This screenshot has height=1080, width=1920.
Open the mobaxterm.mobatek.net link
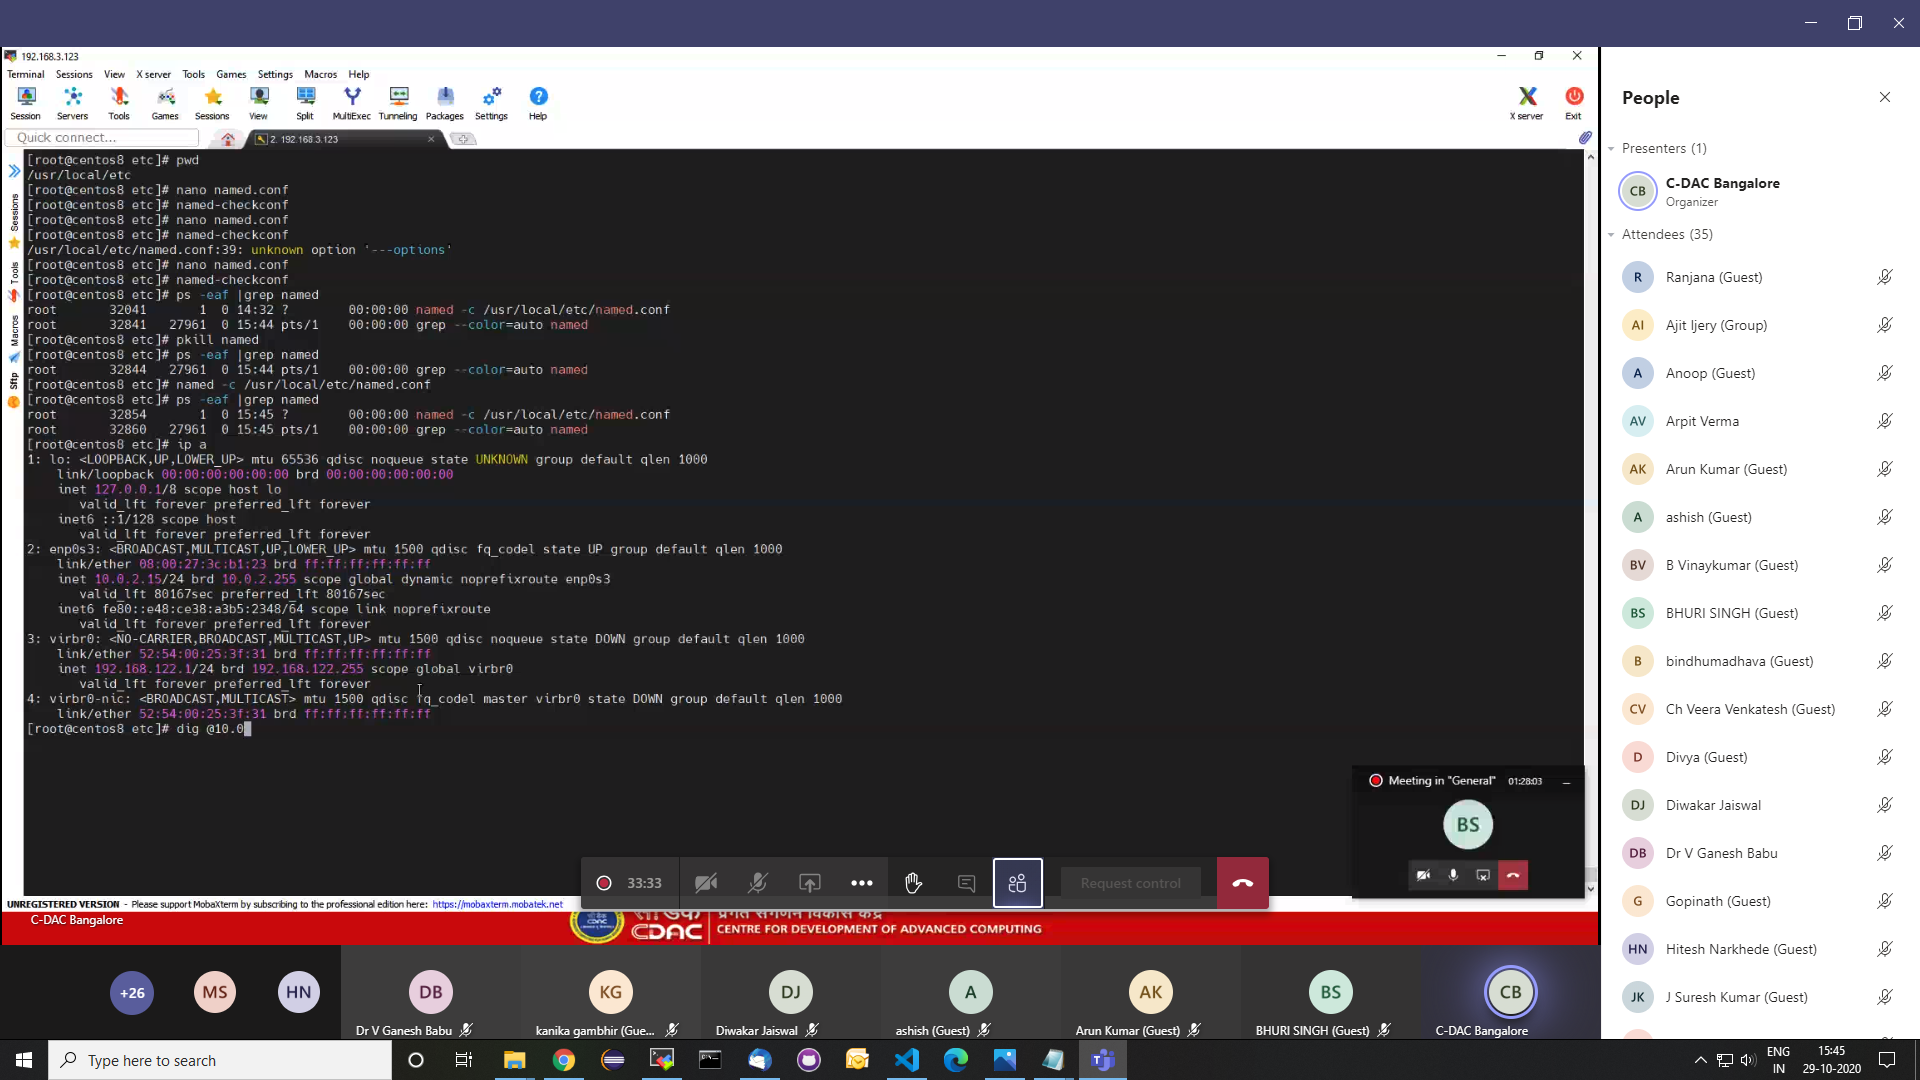497,904
